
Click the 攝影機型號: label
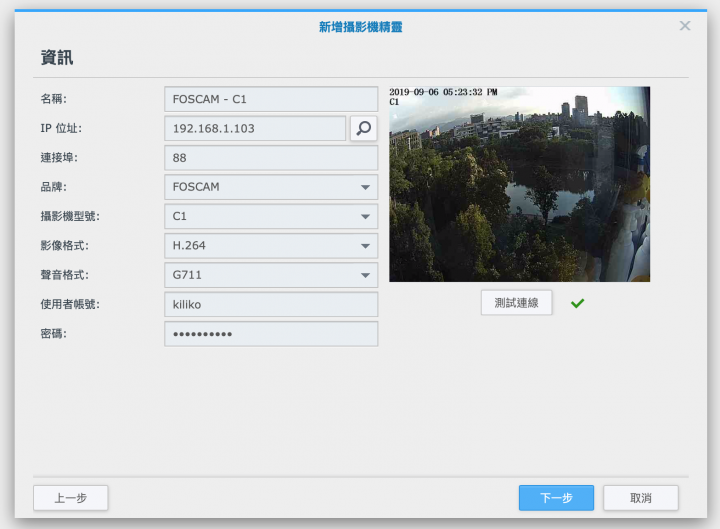70,216
